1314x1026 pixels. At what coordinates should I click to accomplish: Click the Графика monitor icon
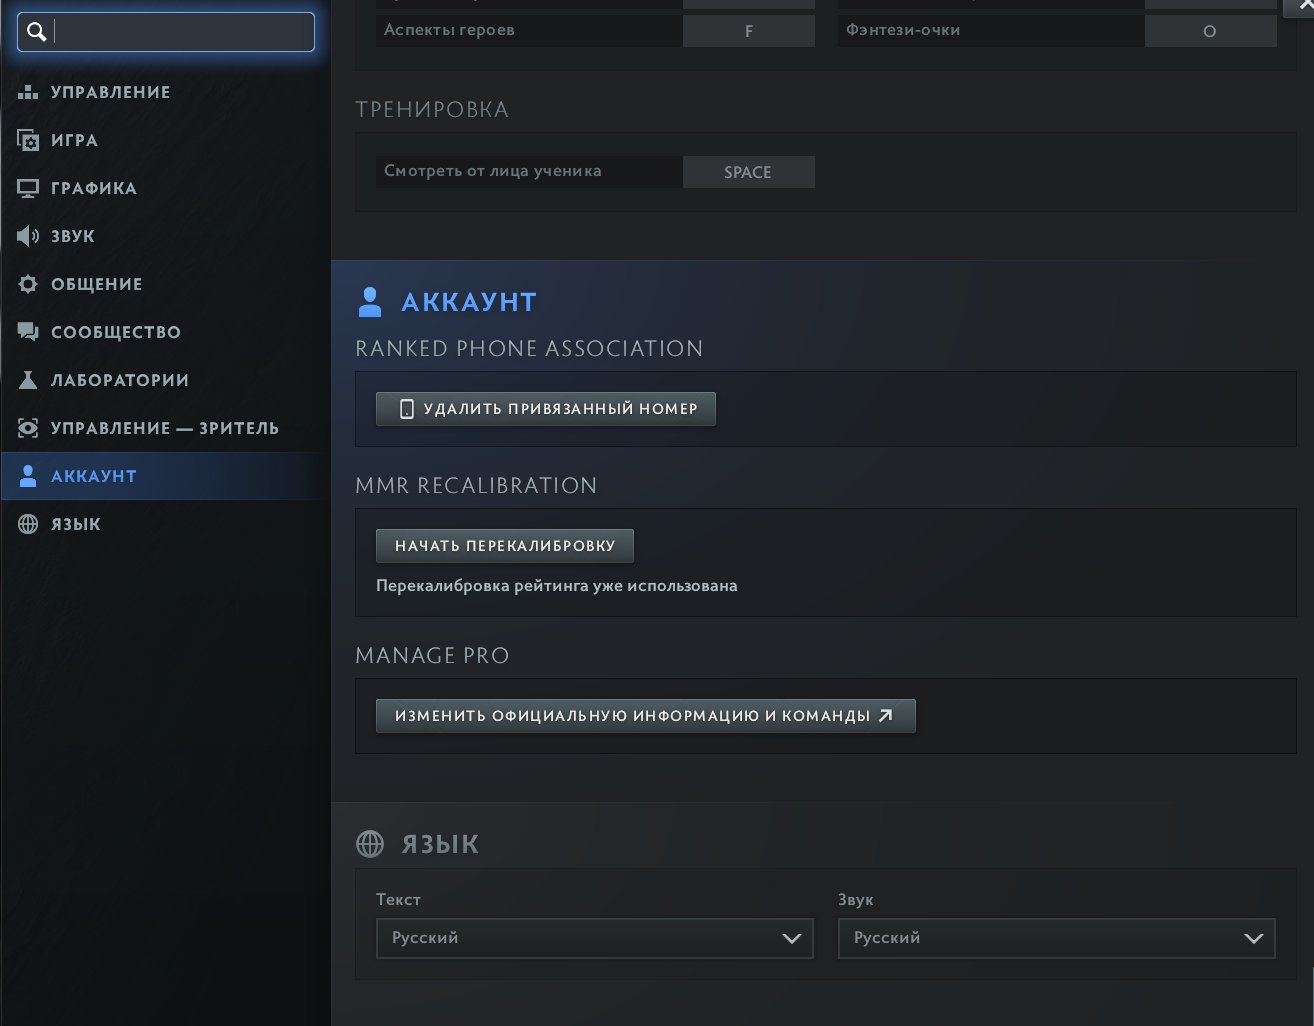[28, 188]
